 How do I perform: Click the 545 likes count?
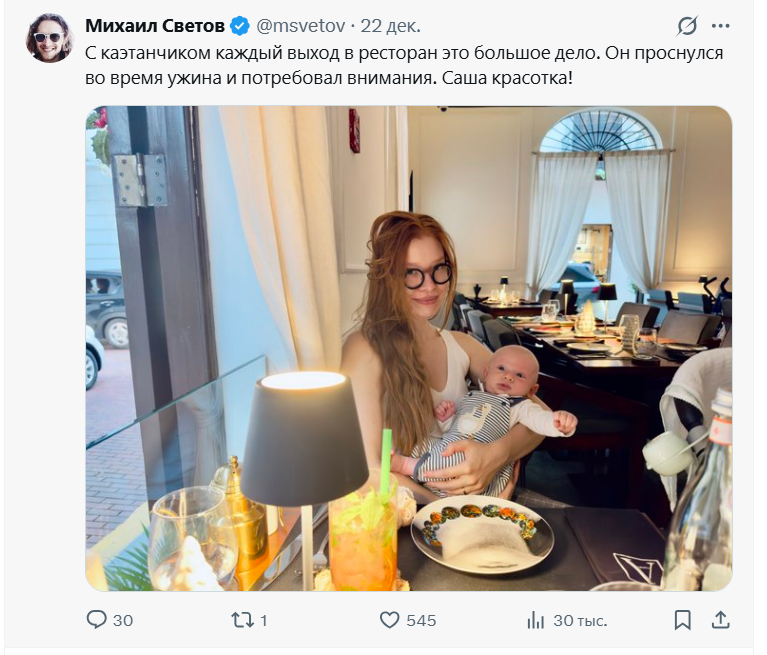pos(421,620)
